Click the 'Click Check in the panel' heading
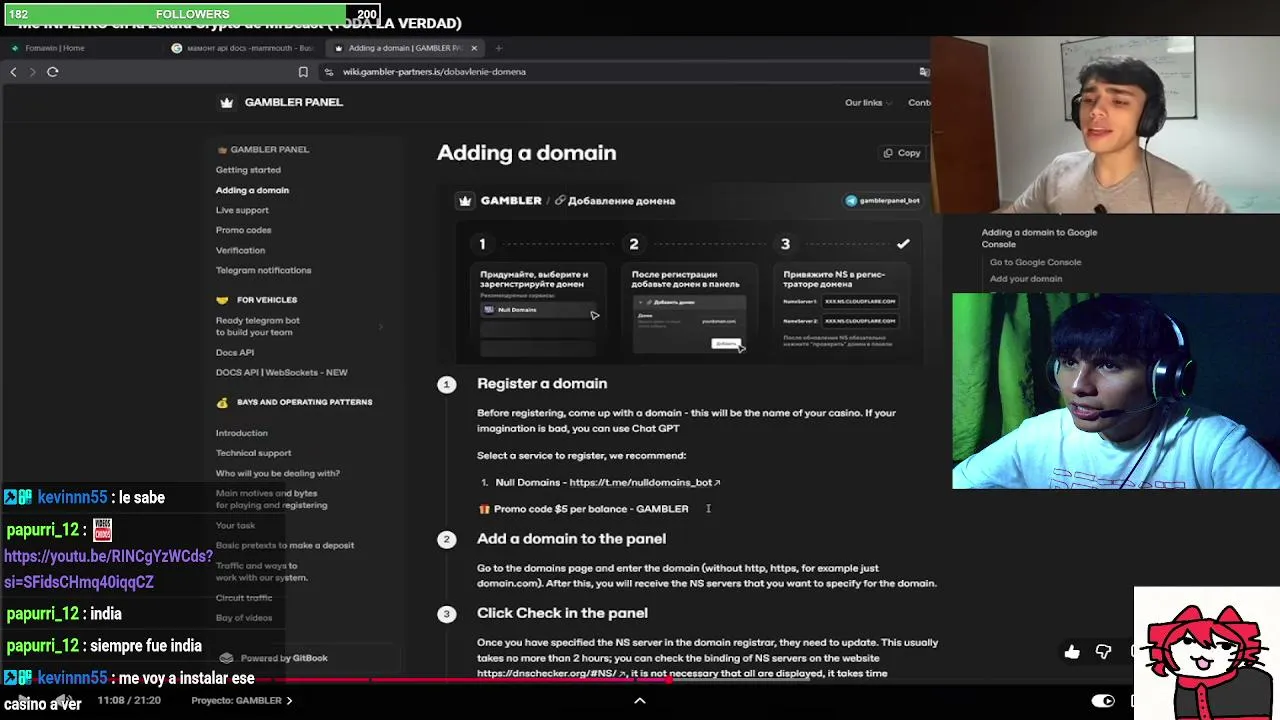 pyautogui.click(x=562, y=613)
